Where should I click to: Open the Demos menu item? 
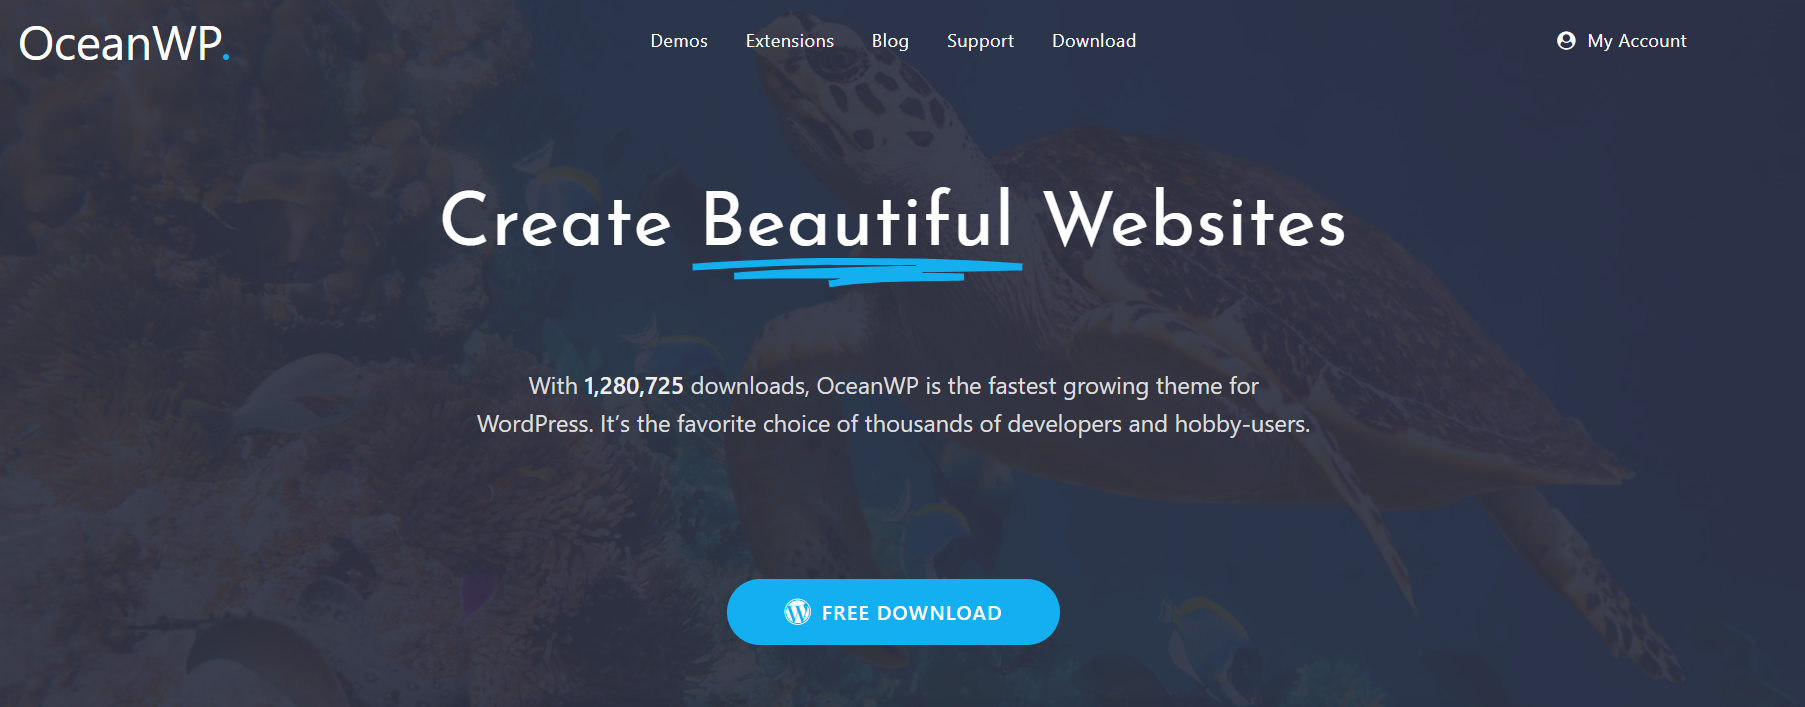(679, 41)
